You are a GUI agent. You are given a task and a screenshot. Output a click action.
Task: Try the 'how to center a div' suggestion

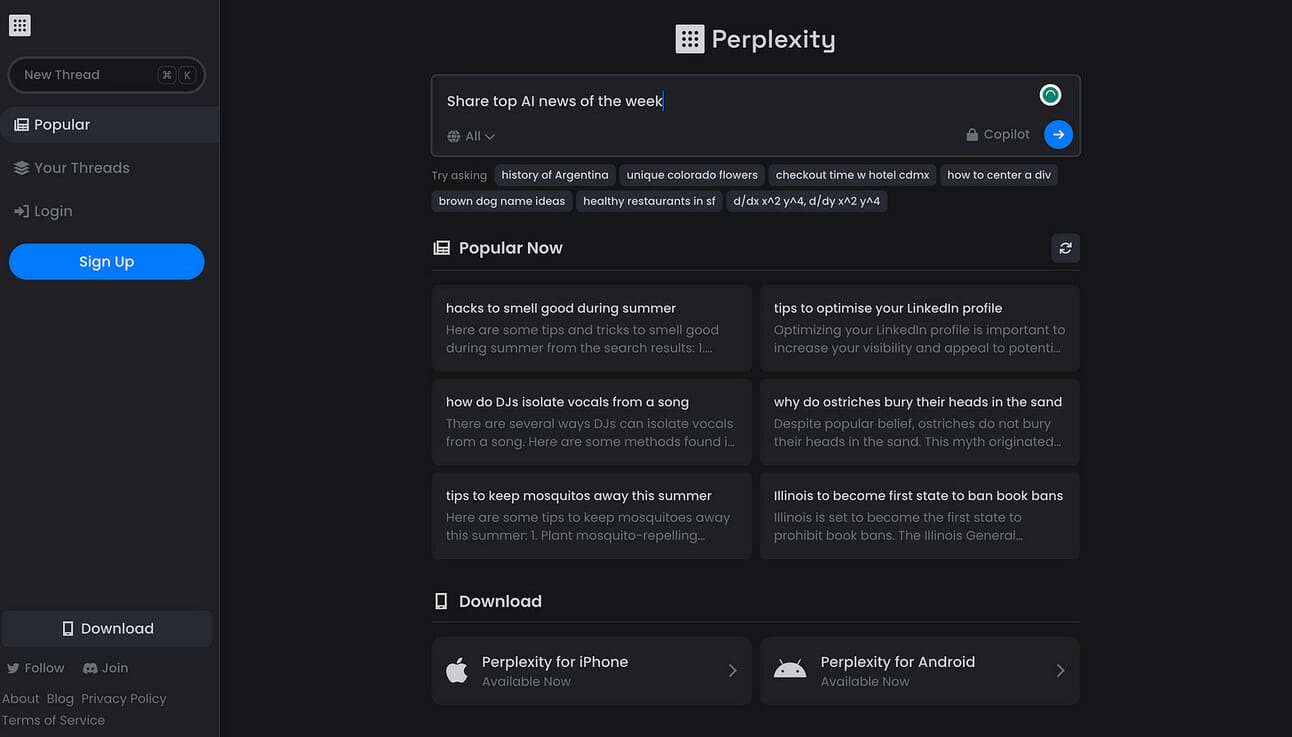[x=999, y=175]
